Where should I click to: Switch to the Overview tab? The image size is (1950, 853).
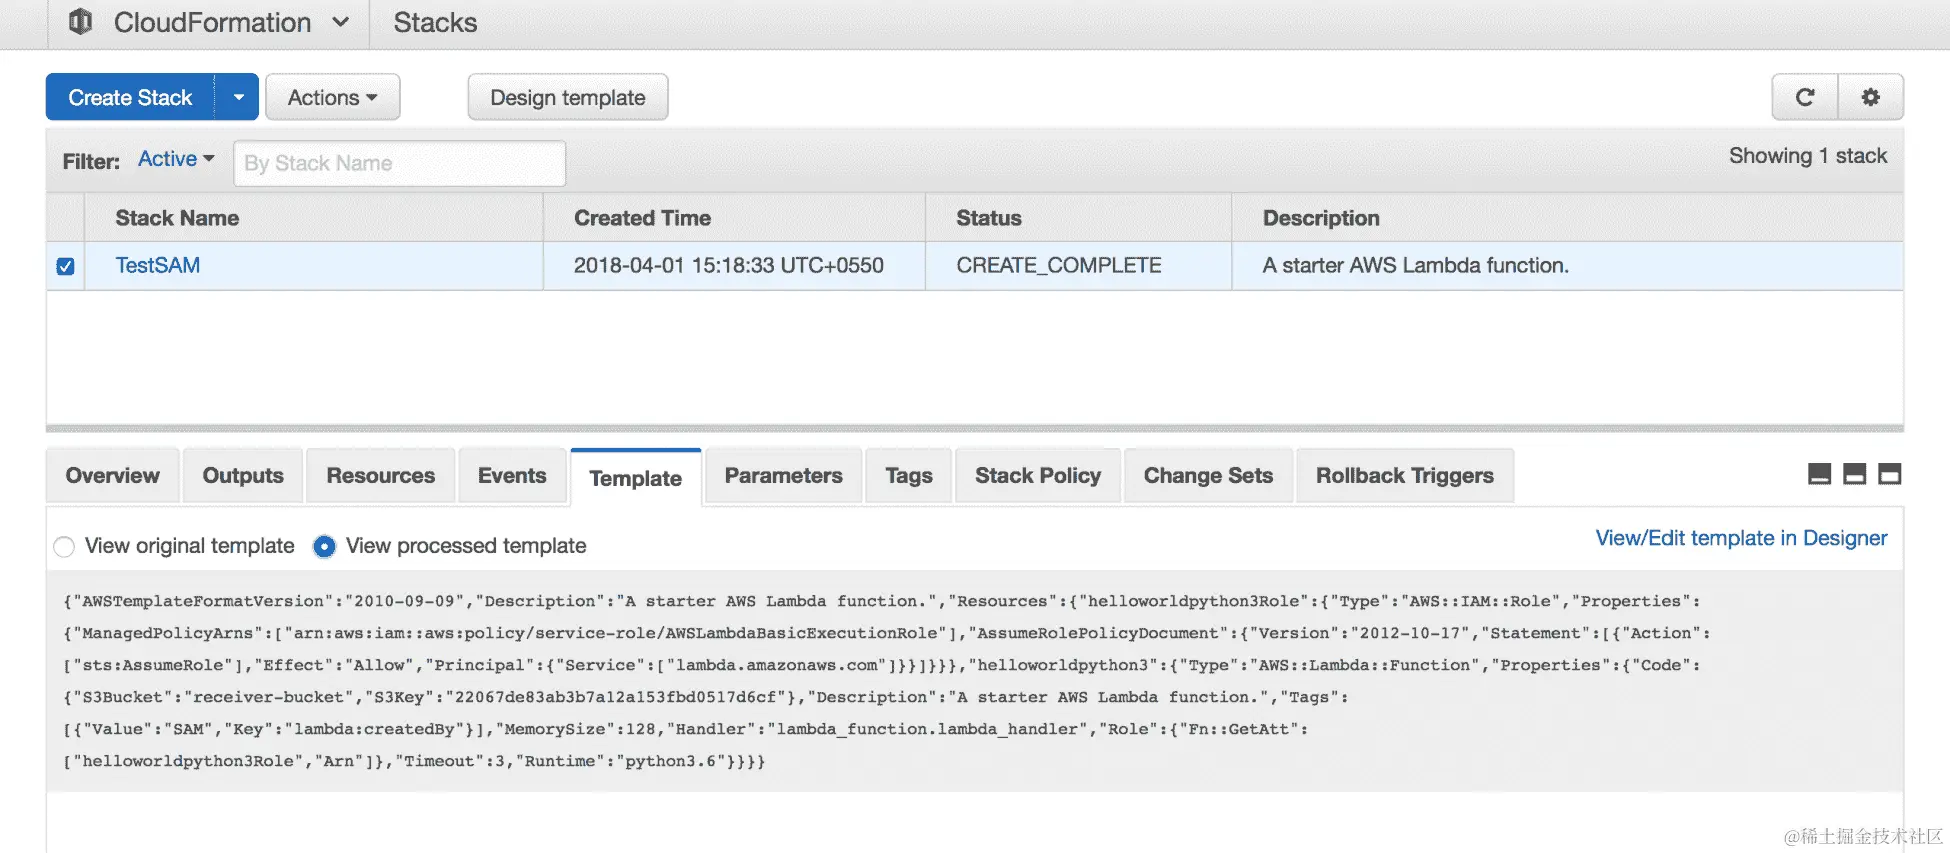(113, 476)
